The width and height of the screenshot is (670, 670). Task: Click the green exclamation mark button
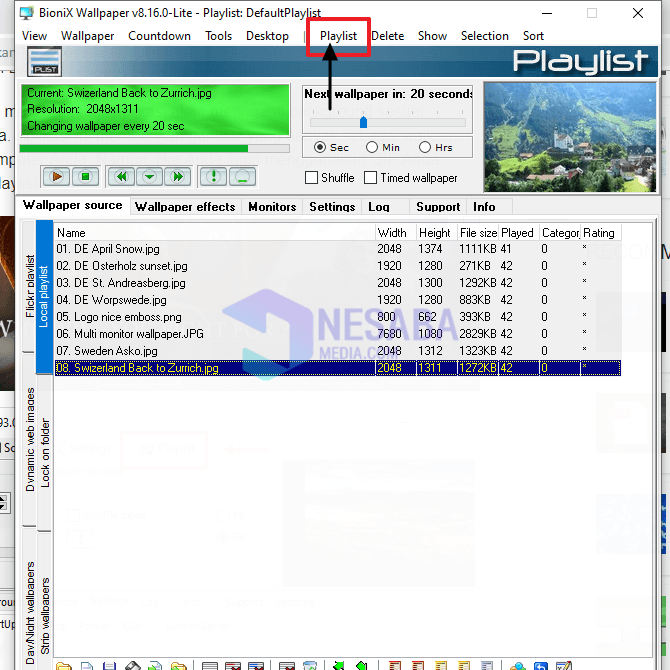pos(213,176)
